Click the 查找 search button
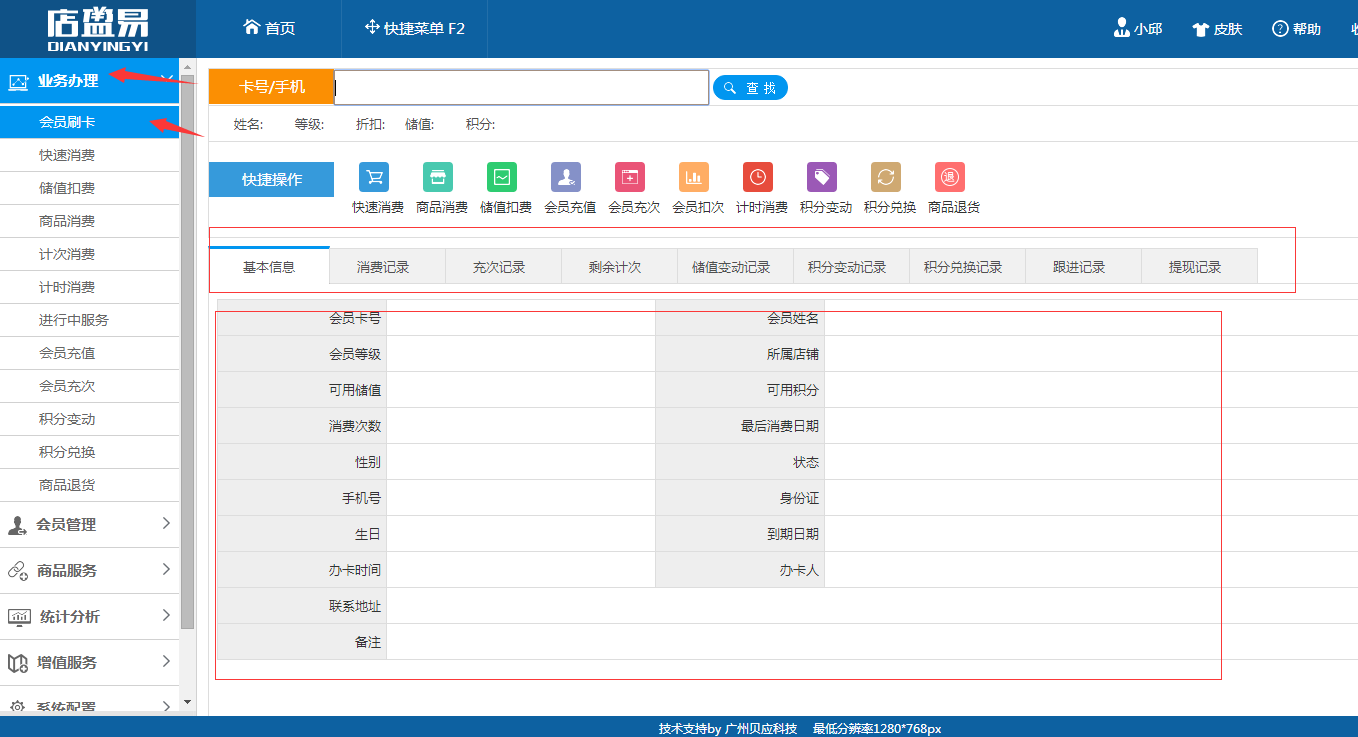This screenshot has width=1358, height=737. point(750,88)
